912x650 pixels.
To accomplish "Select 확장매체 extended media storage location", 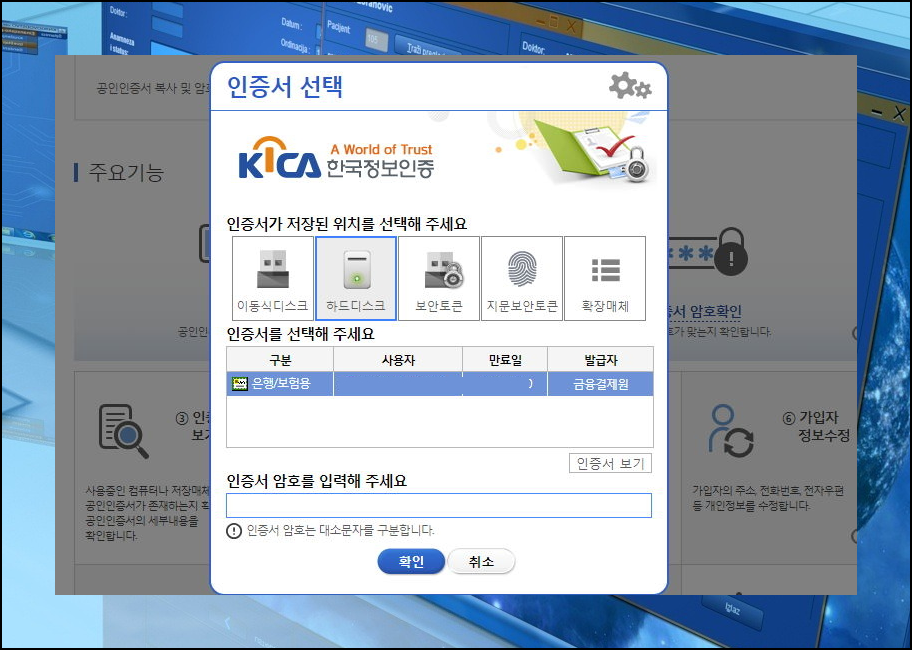I will pyautogui.click(x=605, y=278).
